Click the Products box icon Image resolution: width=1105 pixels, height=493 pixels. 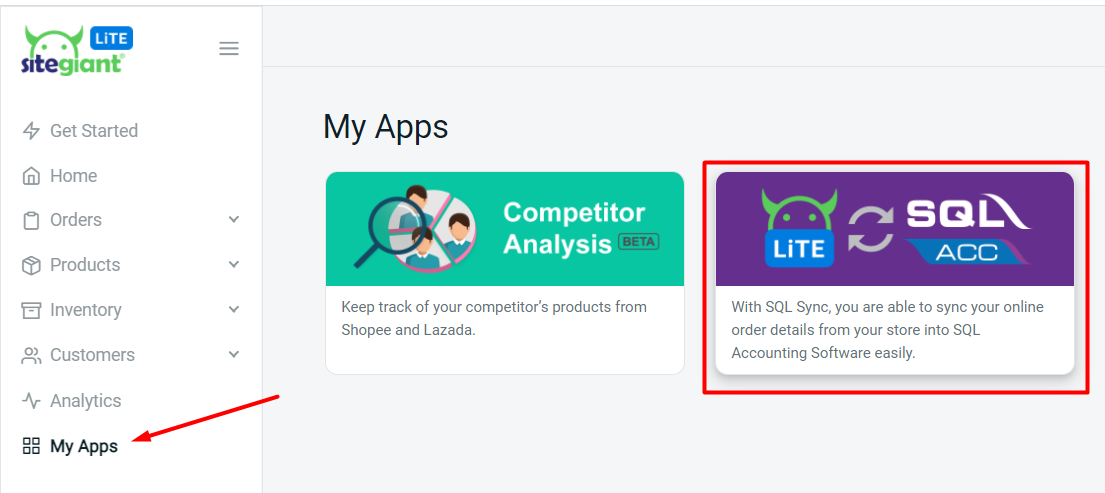pos(31,265)
